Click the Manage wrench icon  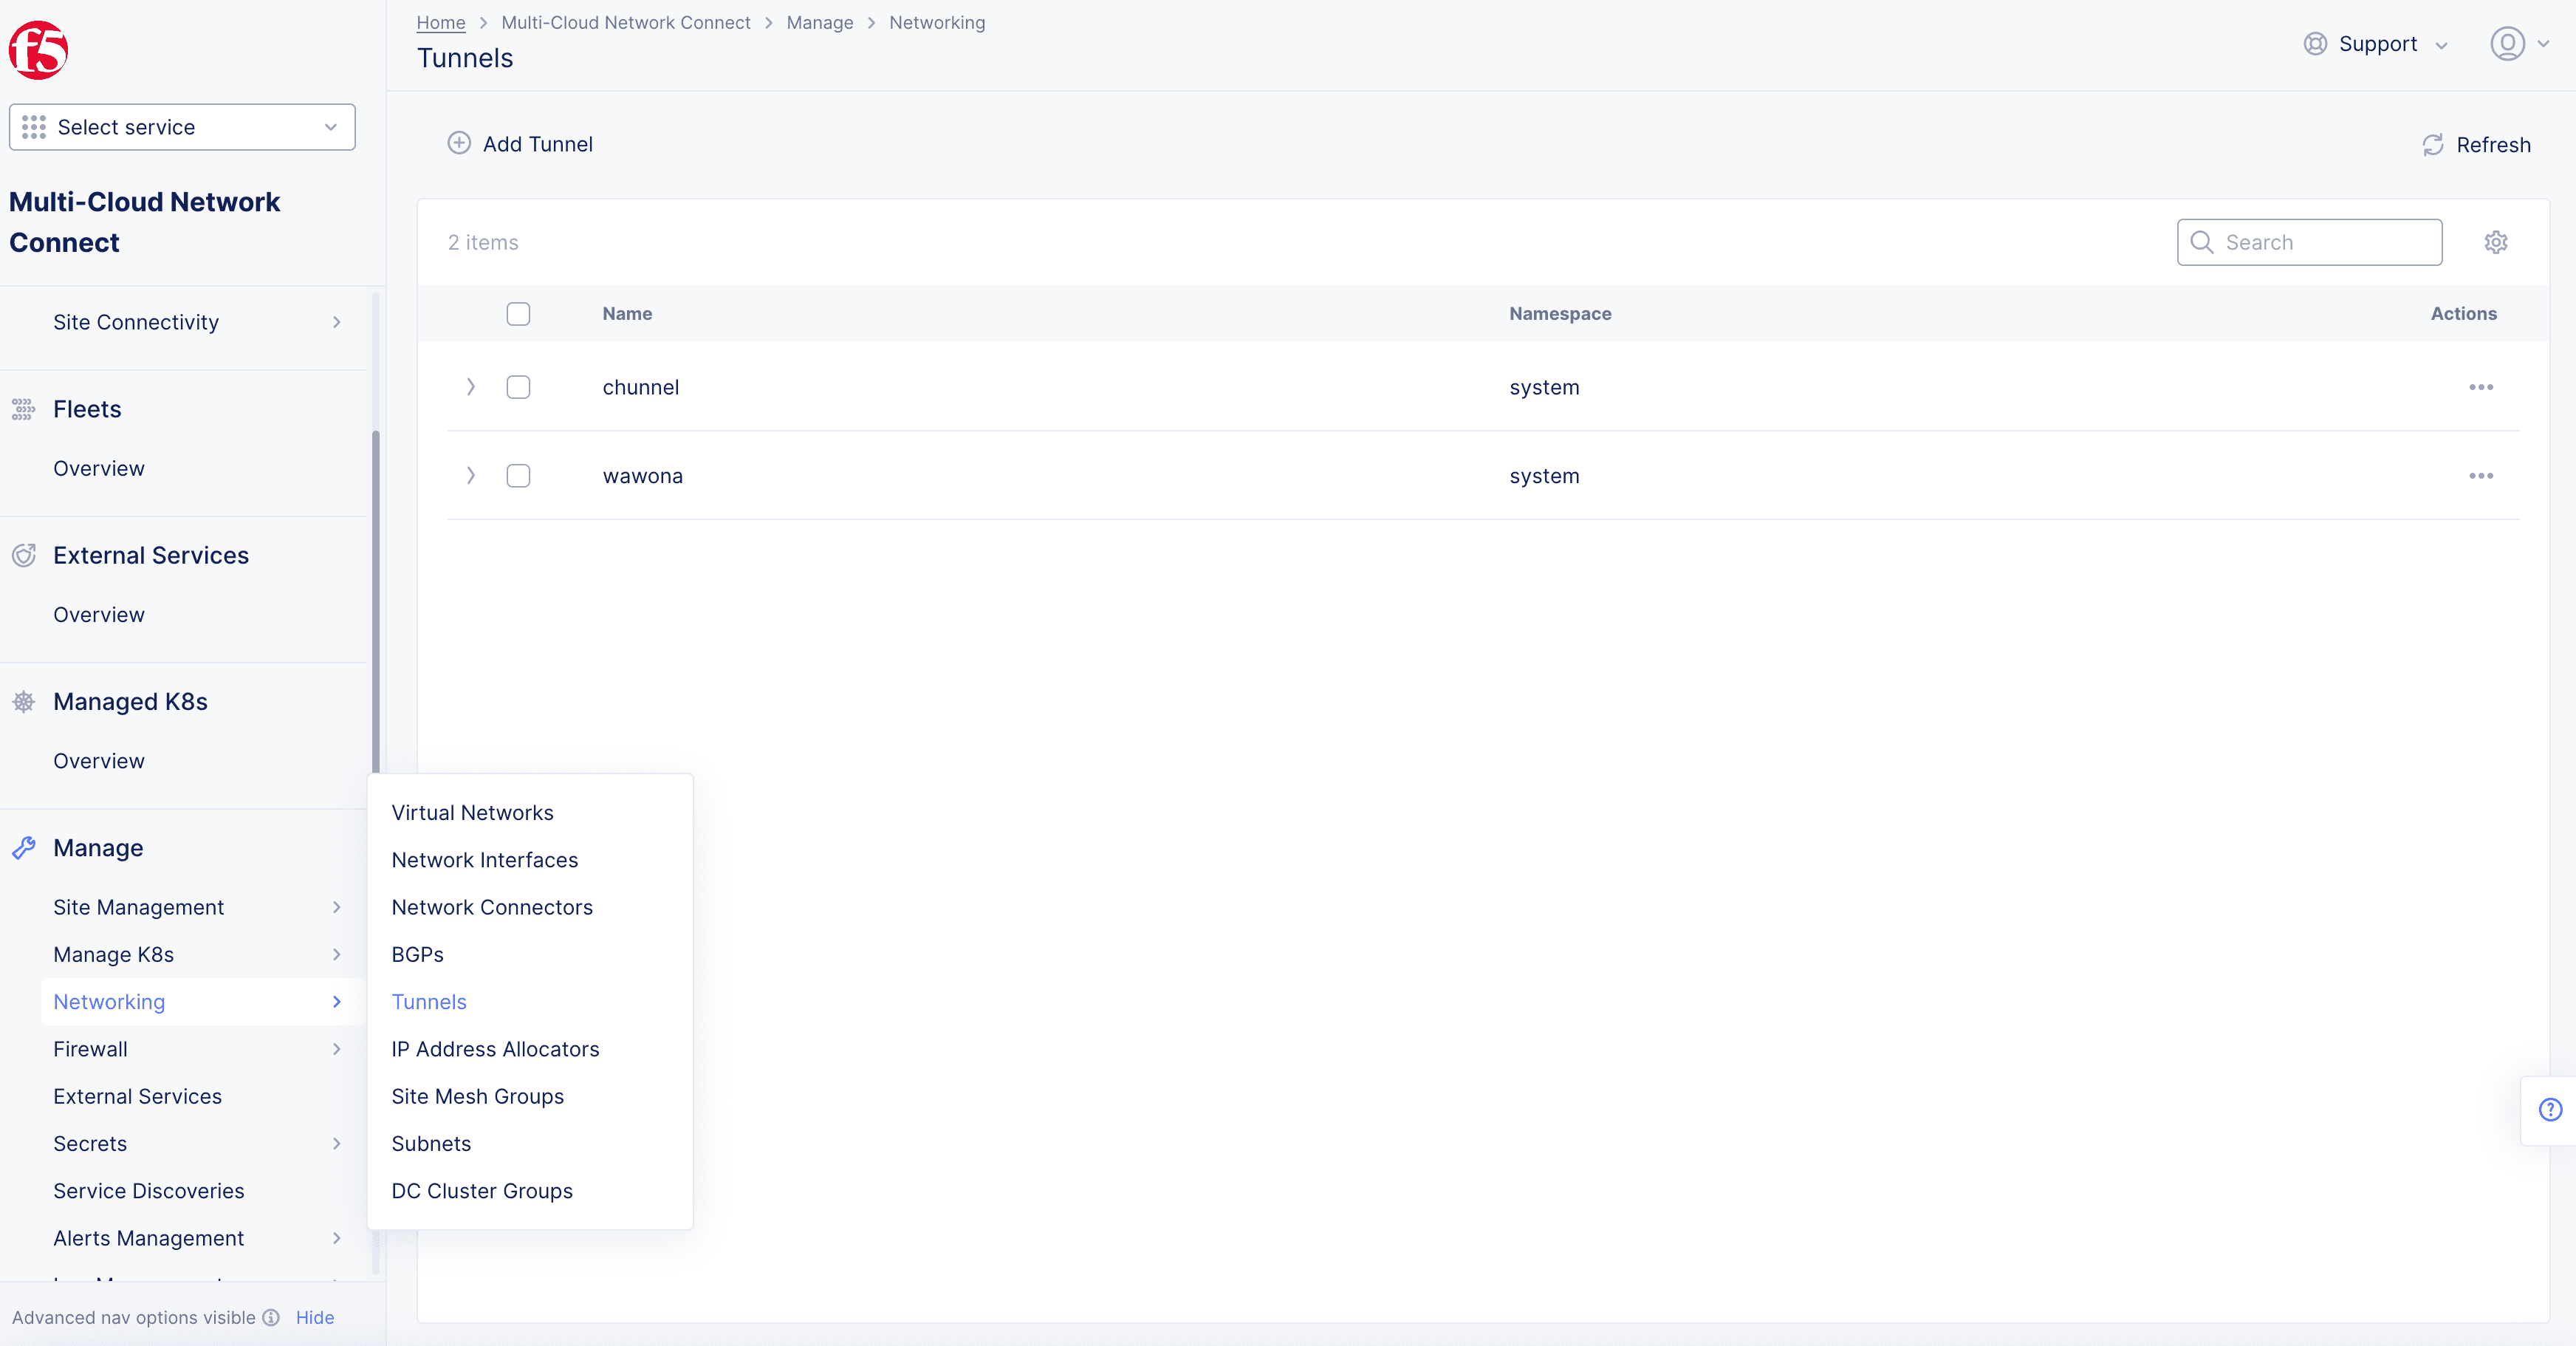[24, 848]
